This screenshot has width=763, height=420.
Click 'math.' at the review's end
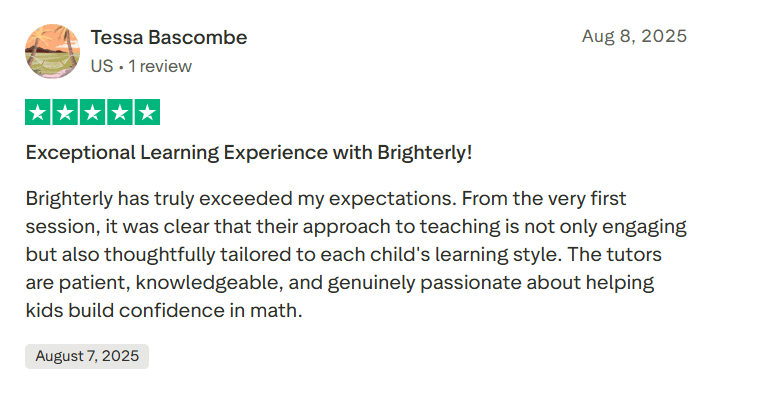[x=280, y=310]
